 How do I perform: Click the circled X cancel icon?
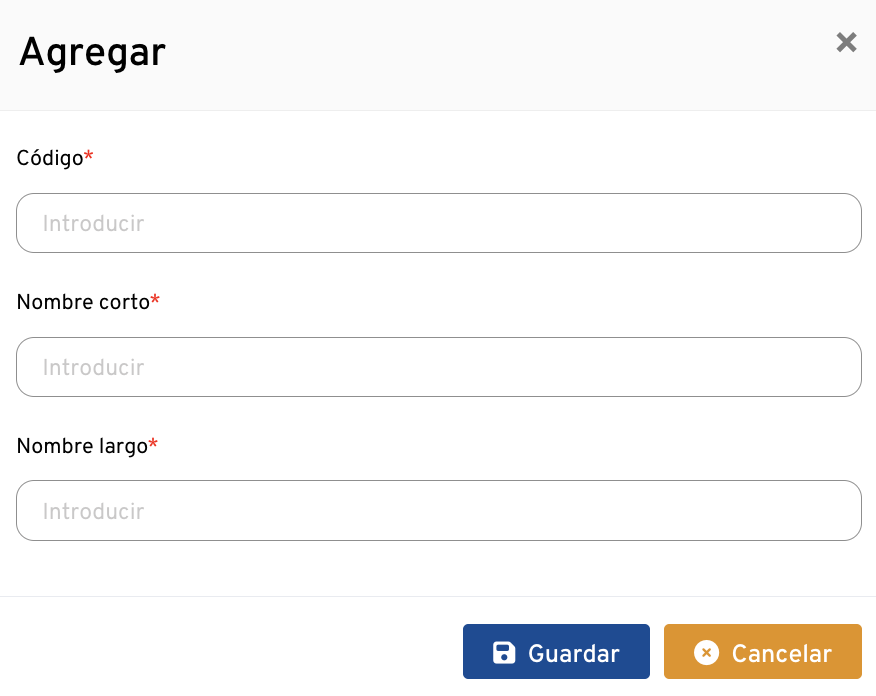click(707, 653)
